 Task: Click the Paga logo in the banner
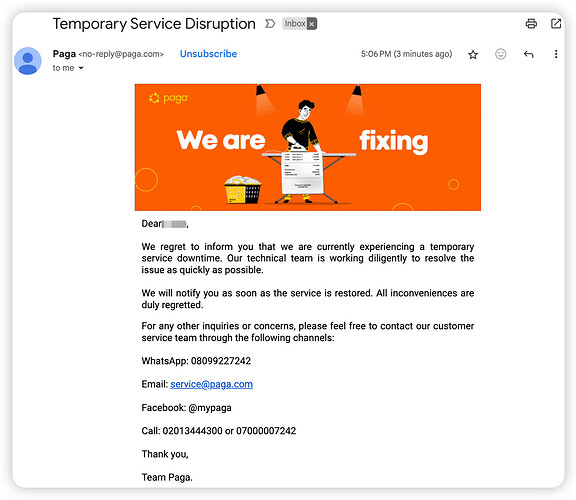(x=168, y=98)
